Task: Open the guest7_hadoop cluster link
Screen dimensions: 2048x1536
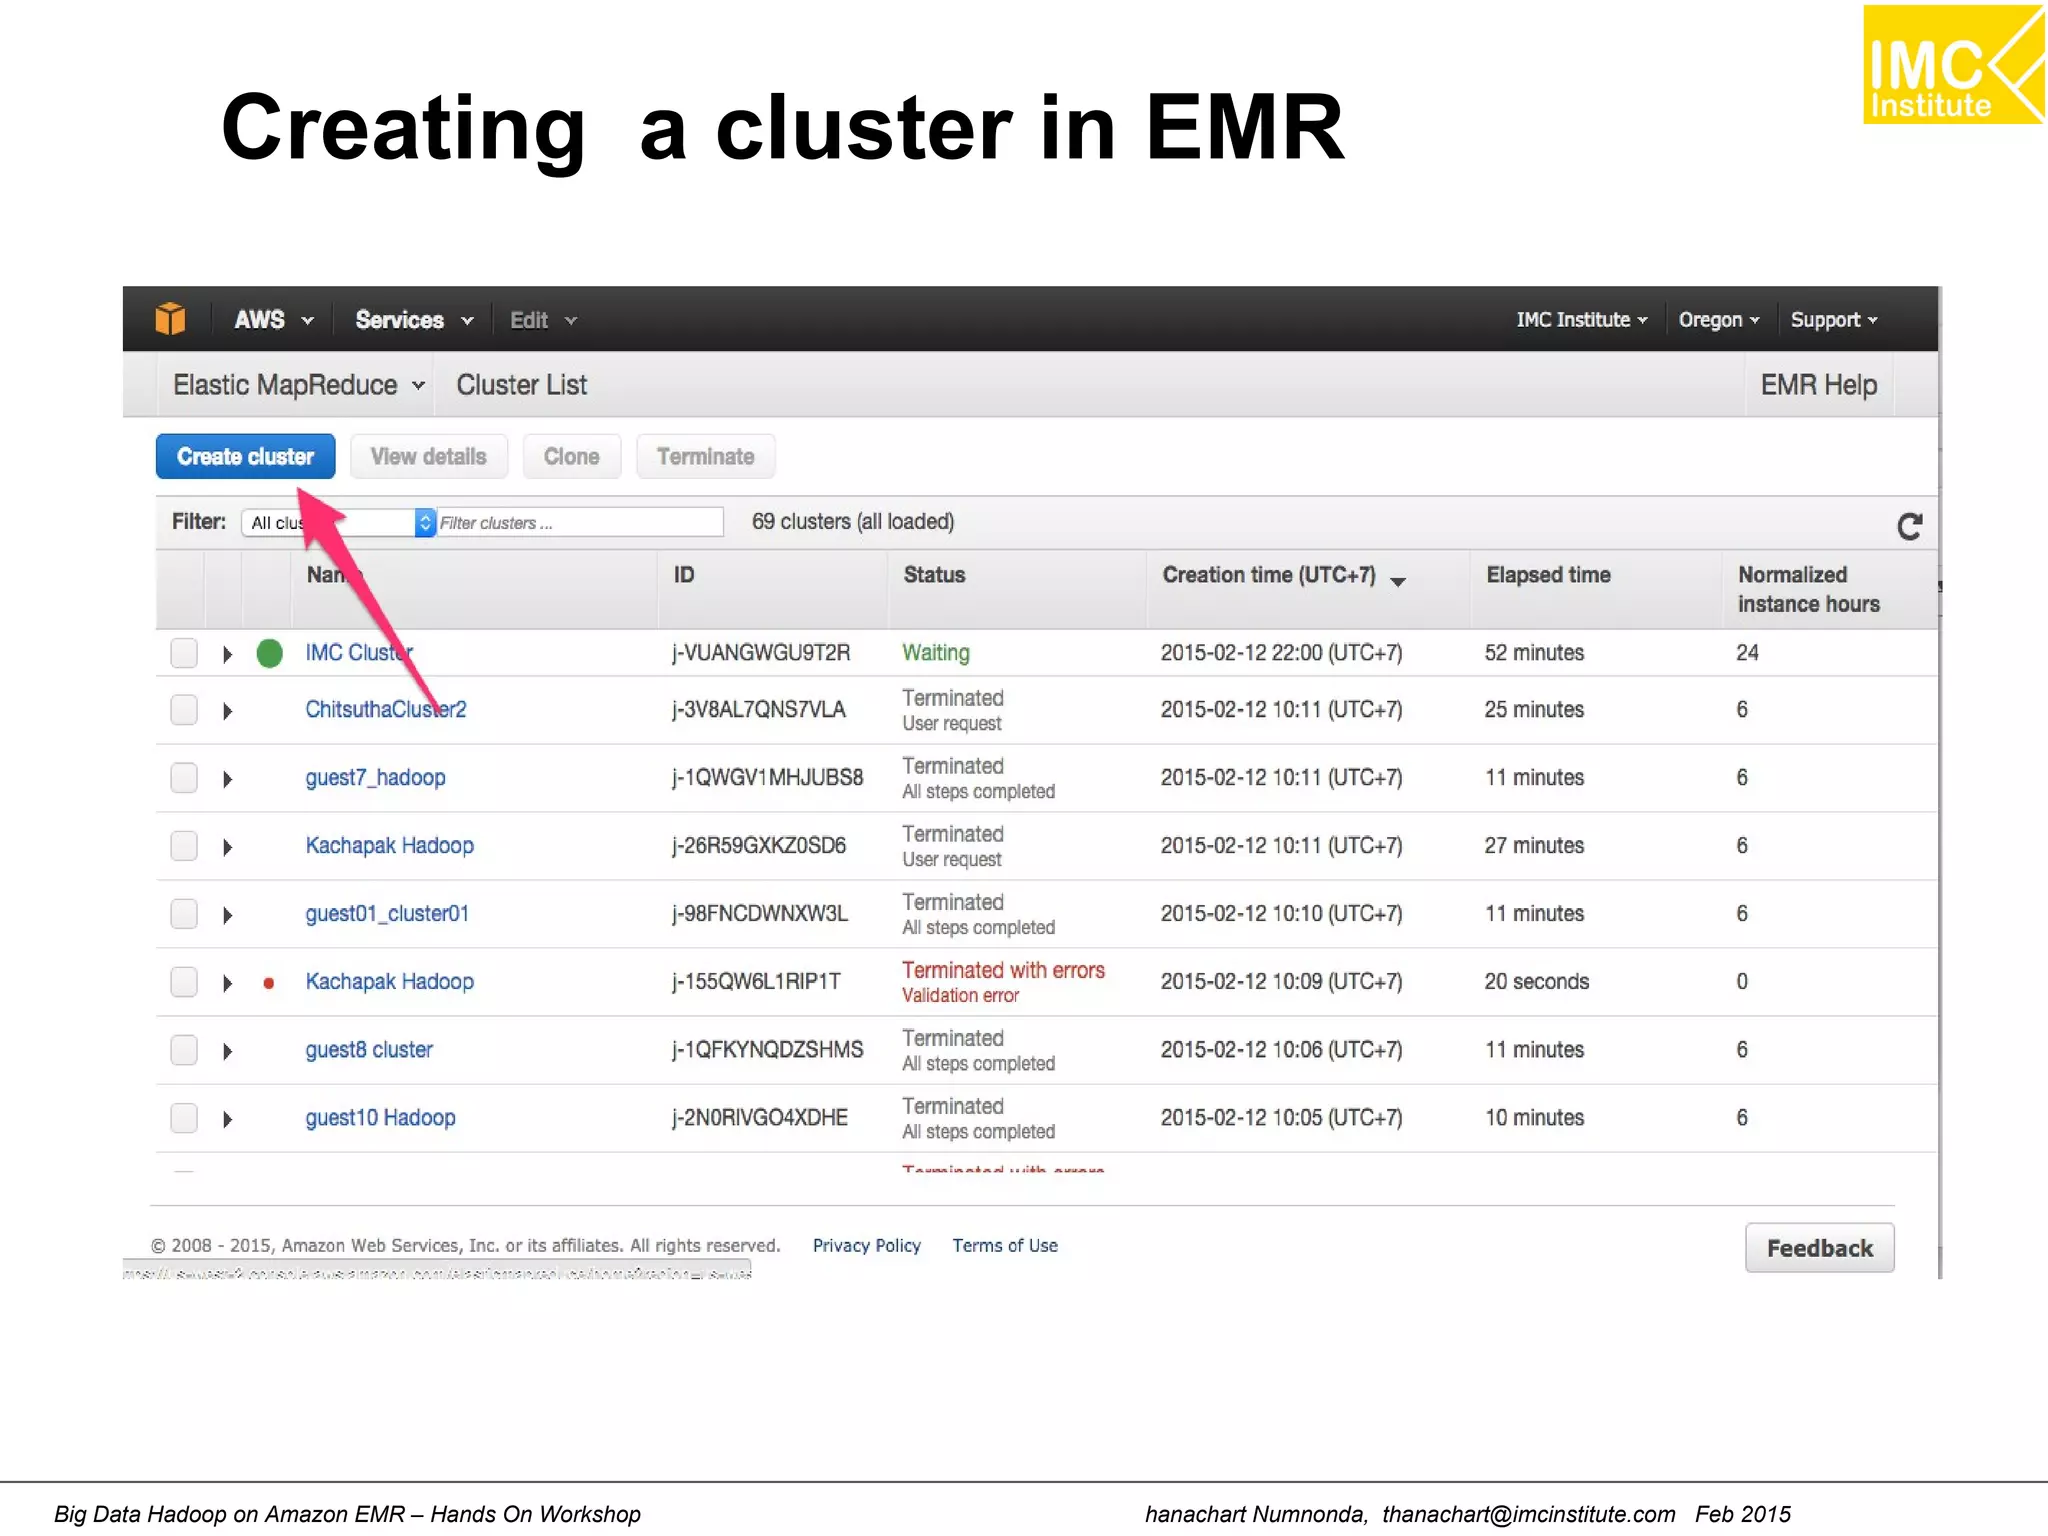Action: [375, 778]
